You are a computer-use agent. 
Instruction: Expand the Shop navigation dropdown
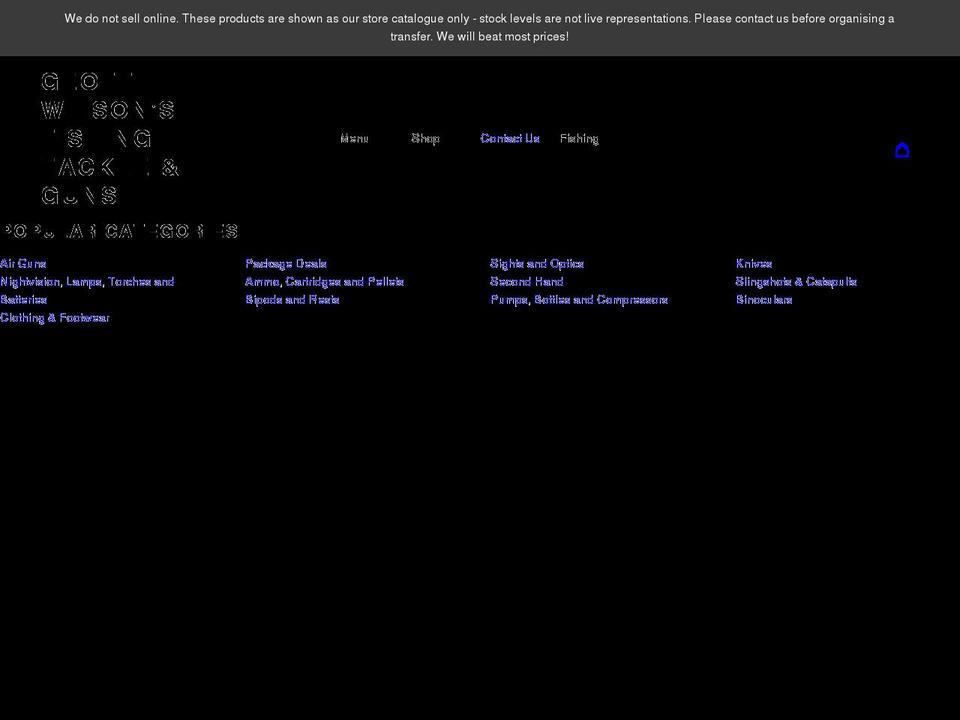click(x=425, y=138)
